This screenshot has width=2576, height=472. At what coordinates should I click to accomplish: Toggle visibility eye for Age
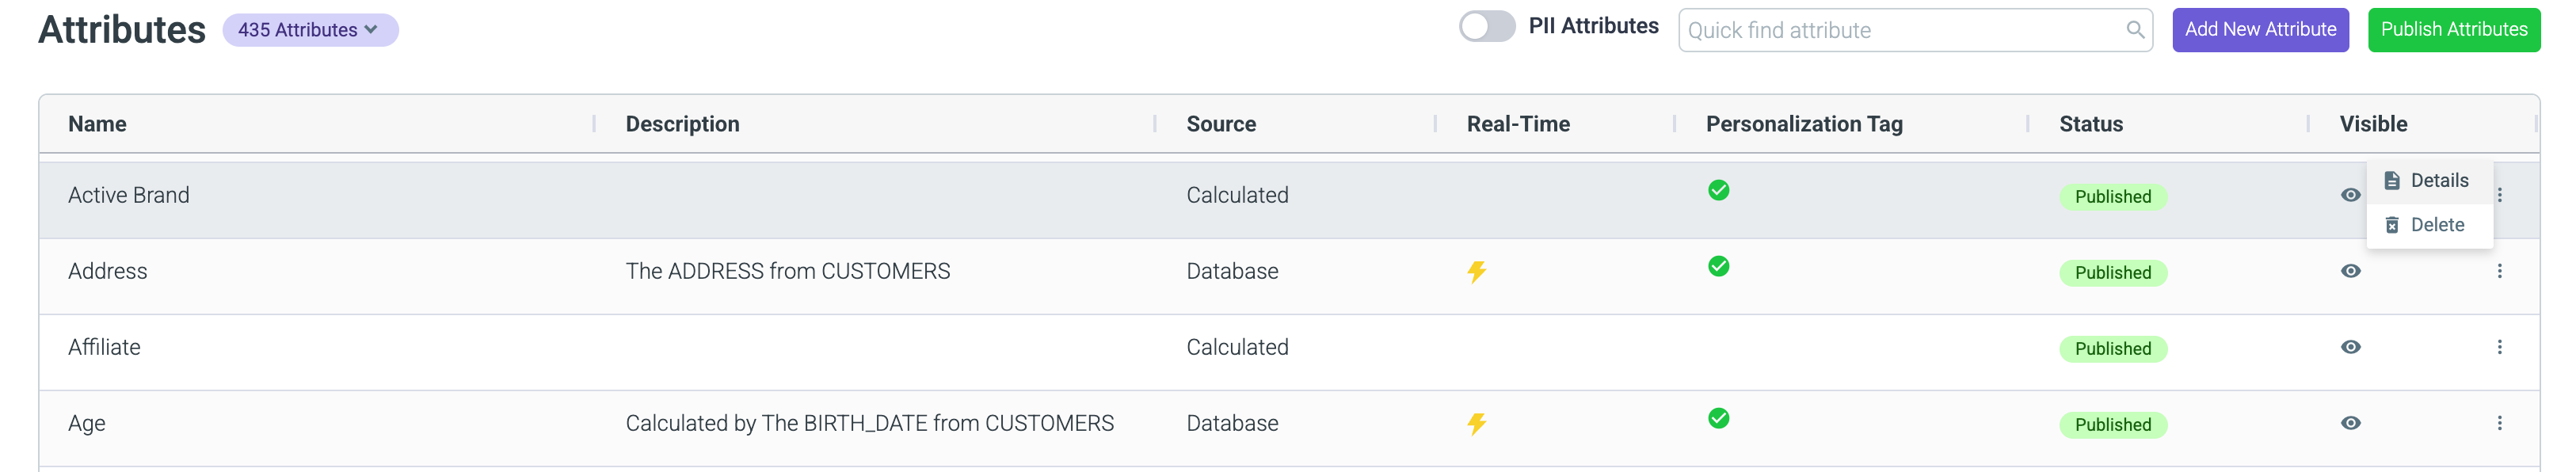tap(2350, 423)
